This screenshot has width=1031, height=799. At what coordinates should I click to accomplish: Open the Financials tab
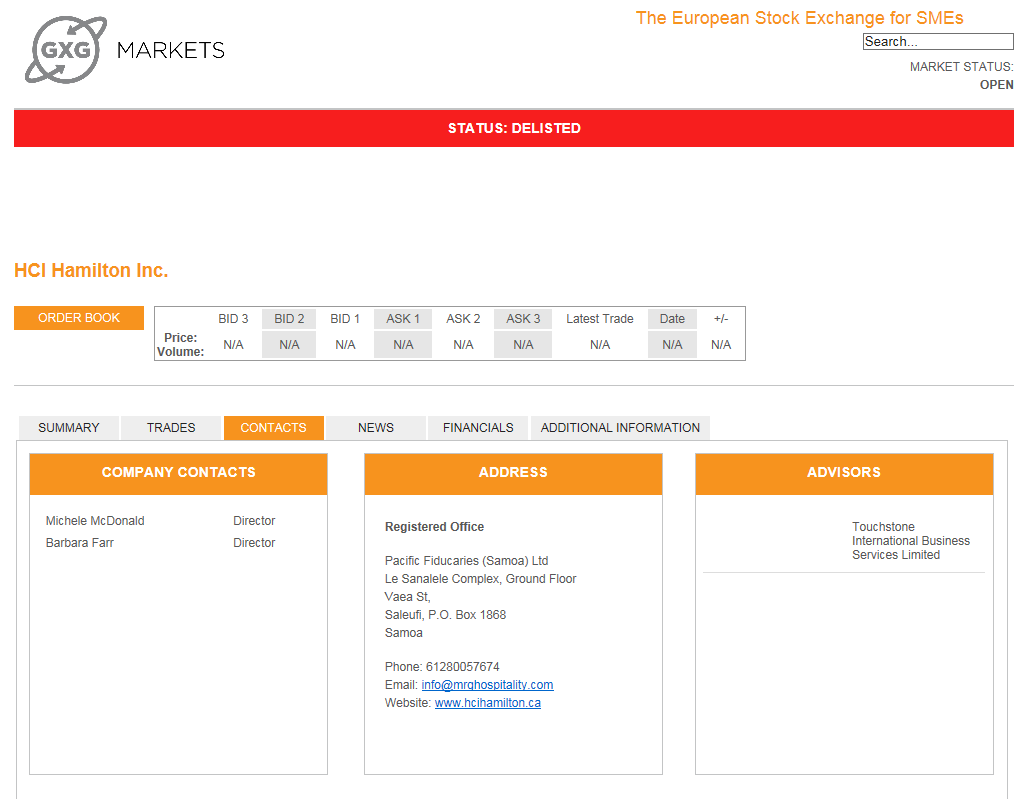[x=478, y=427]
